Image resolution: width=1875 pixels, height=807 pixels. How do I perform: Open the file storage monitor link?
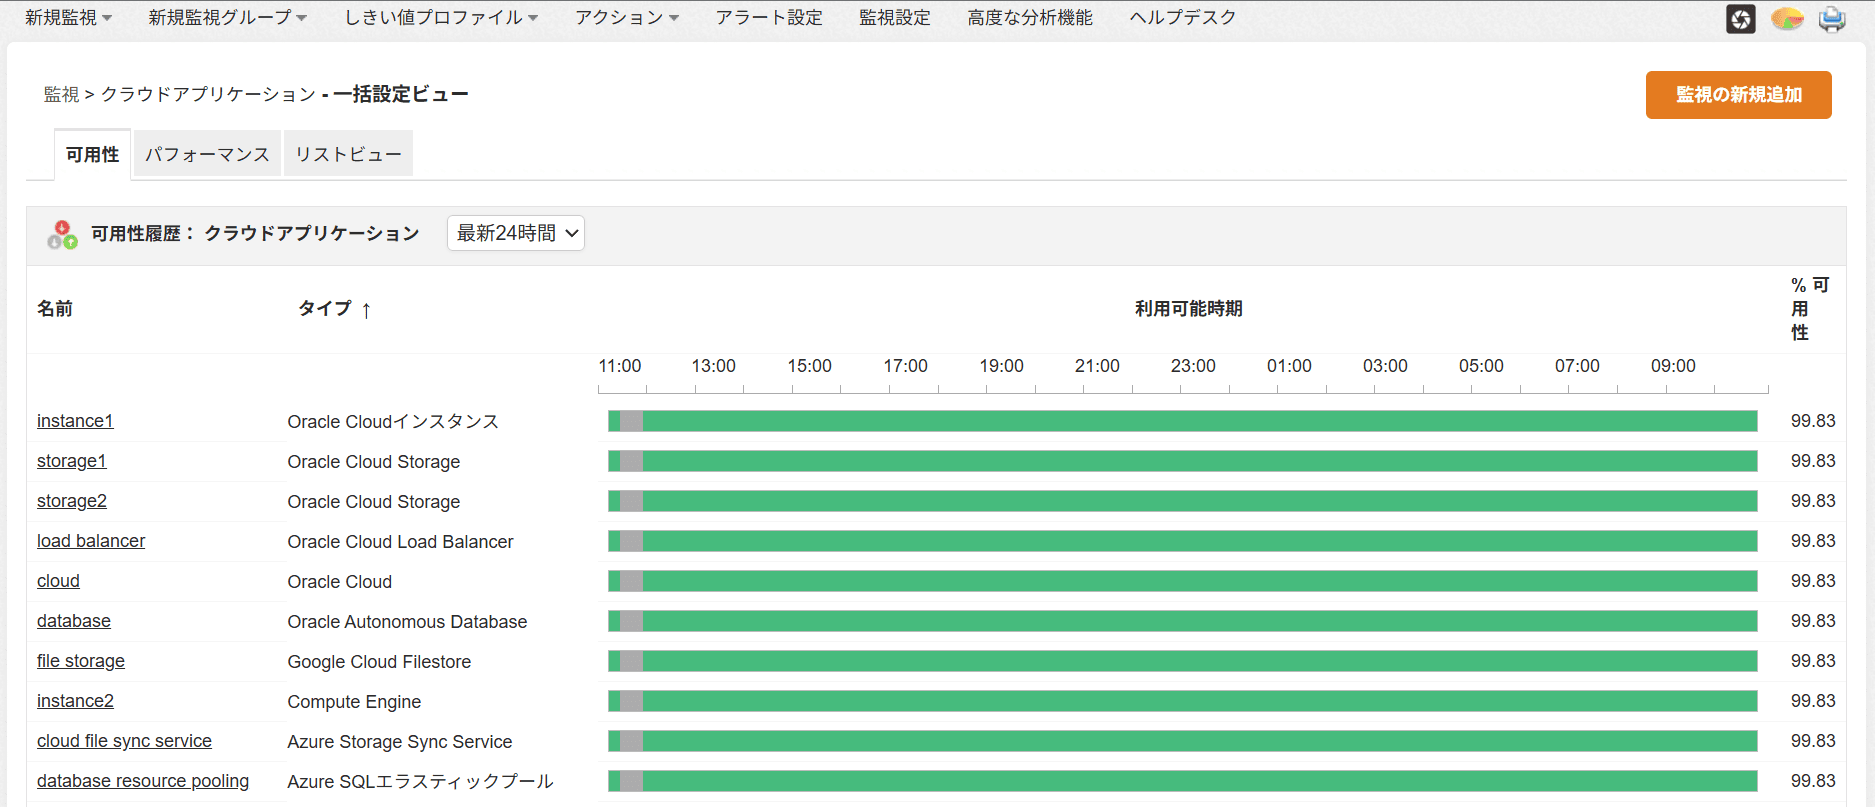click(x=81, y=661)
